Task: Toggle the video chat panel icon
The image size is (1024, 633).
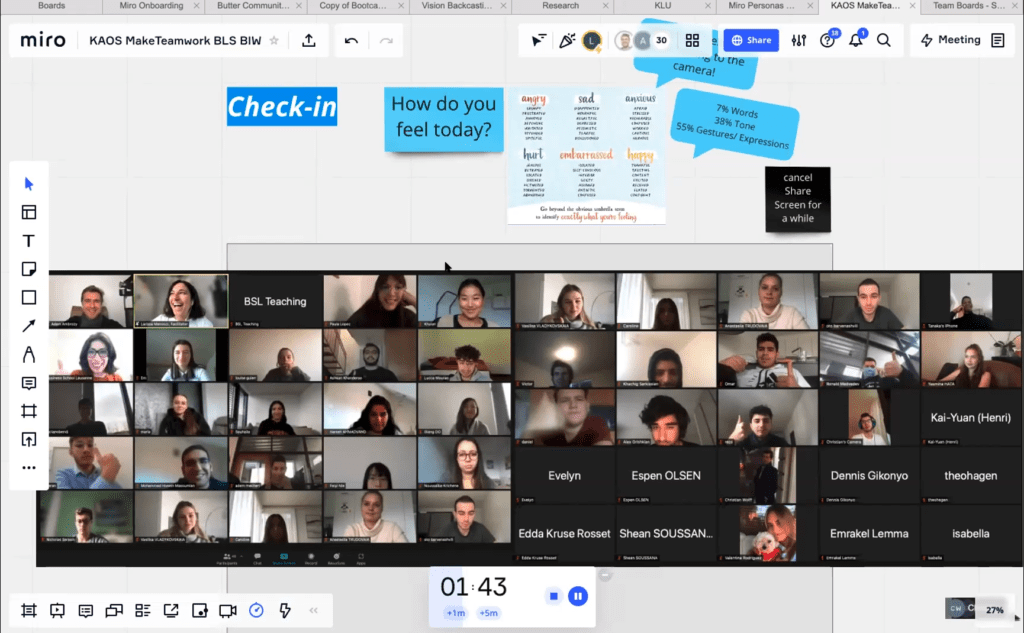Action: [x=227, y=610]
